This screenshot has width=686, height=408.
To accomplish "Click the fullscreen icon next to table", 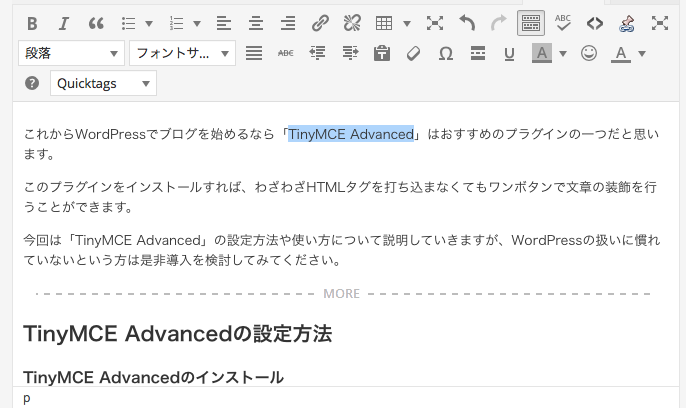I will (x=435, y=23).
